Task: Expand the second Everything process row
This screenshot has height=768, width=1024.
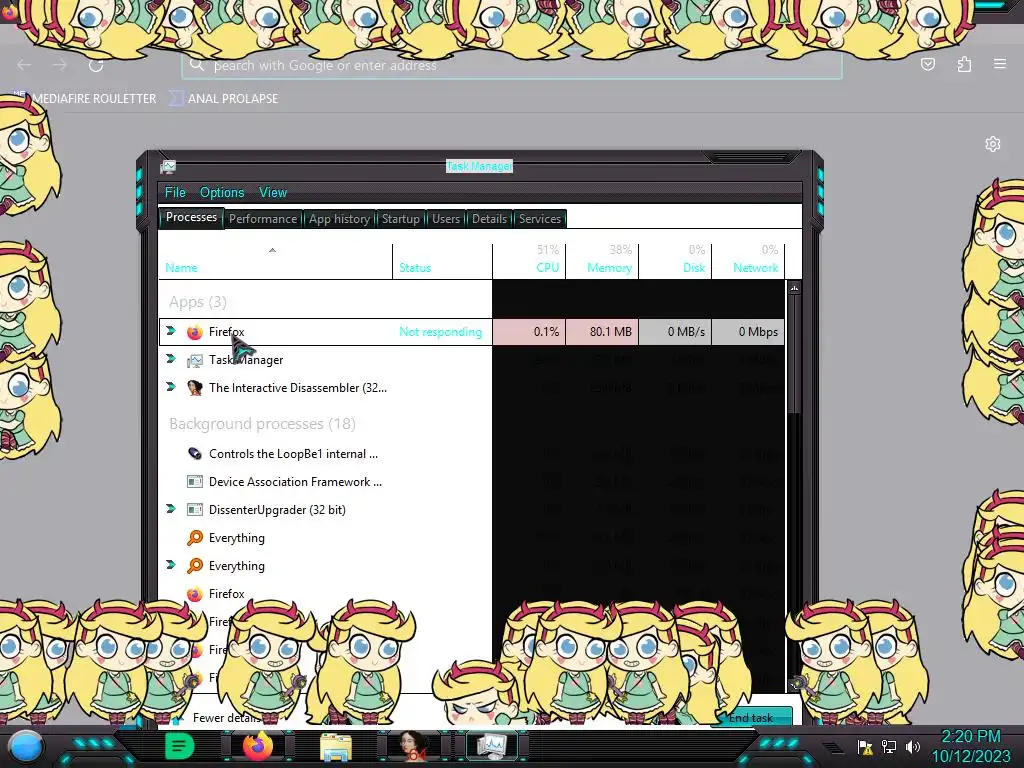Action: click(171, 566)
